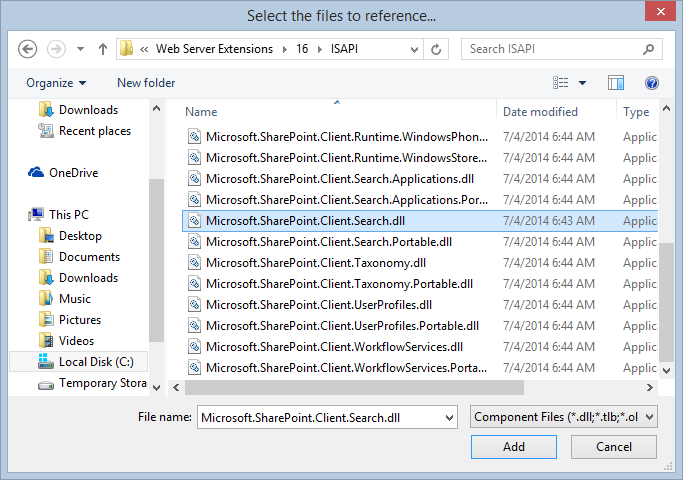Close the Select the files dialog
The image size is (683, 480).
point(660,11)
